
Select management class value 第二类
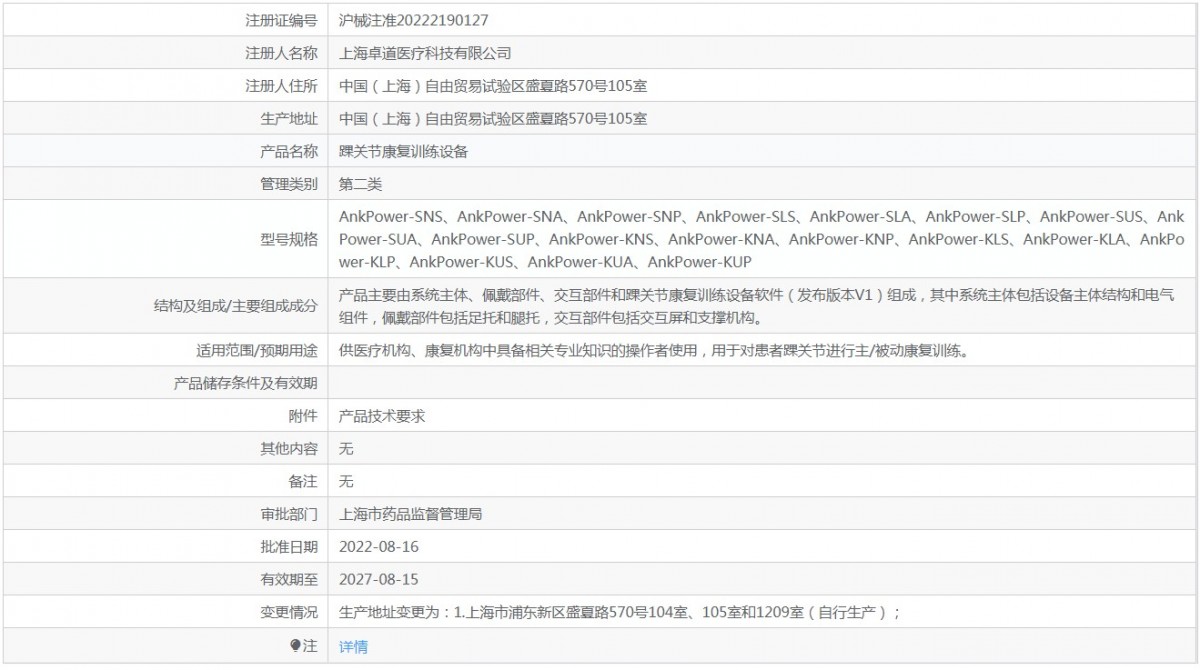[x=360, y=185]
